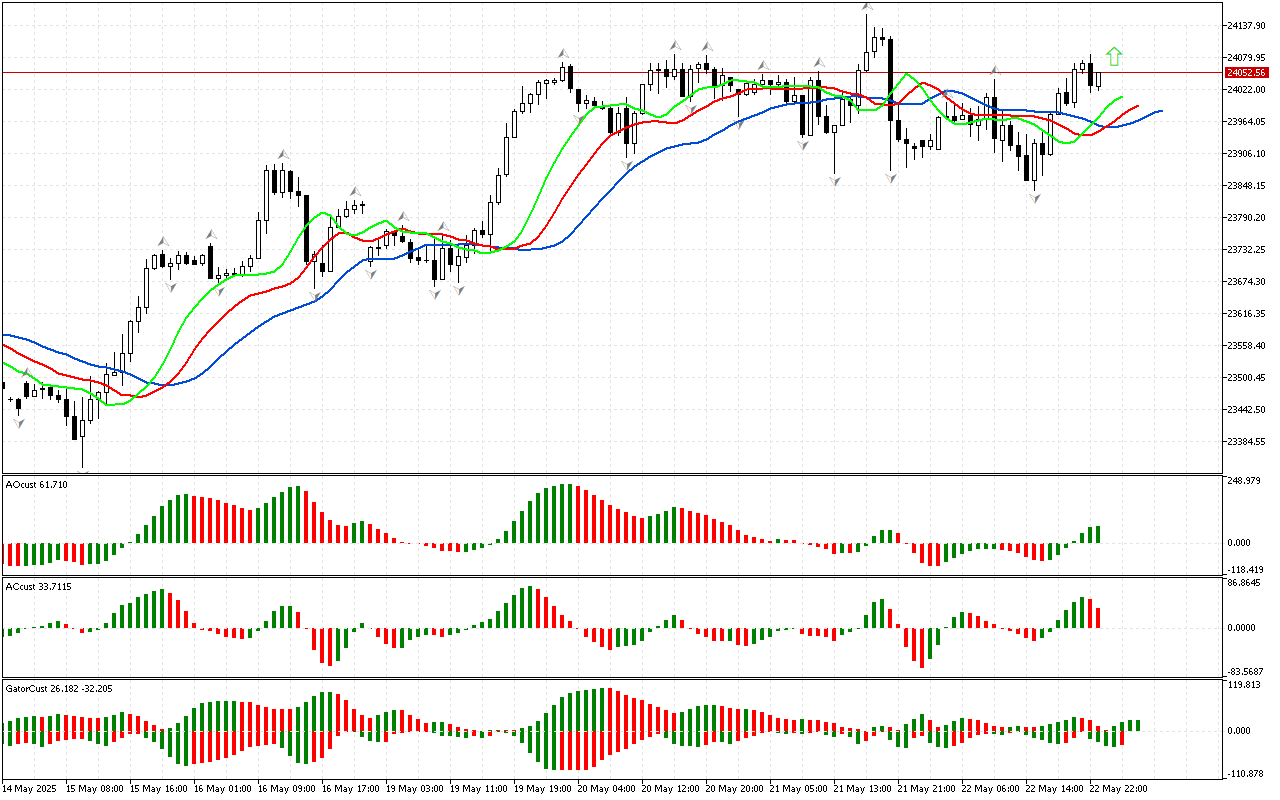
Task: Select the red Alligator teeth line's right end
Action: coord(1137,106)
